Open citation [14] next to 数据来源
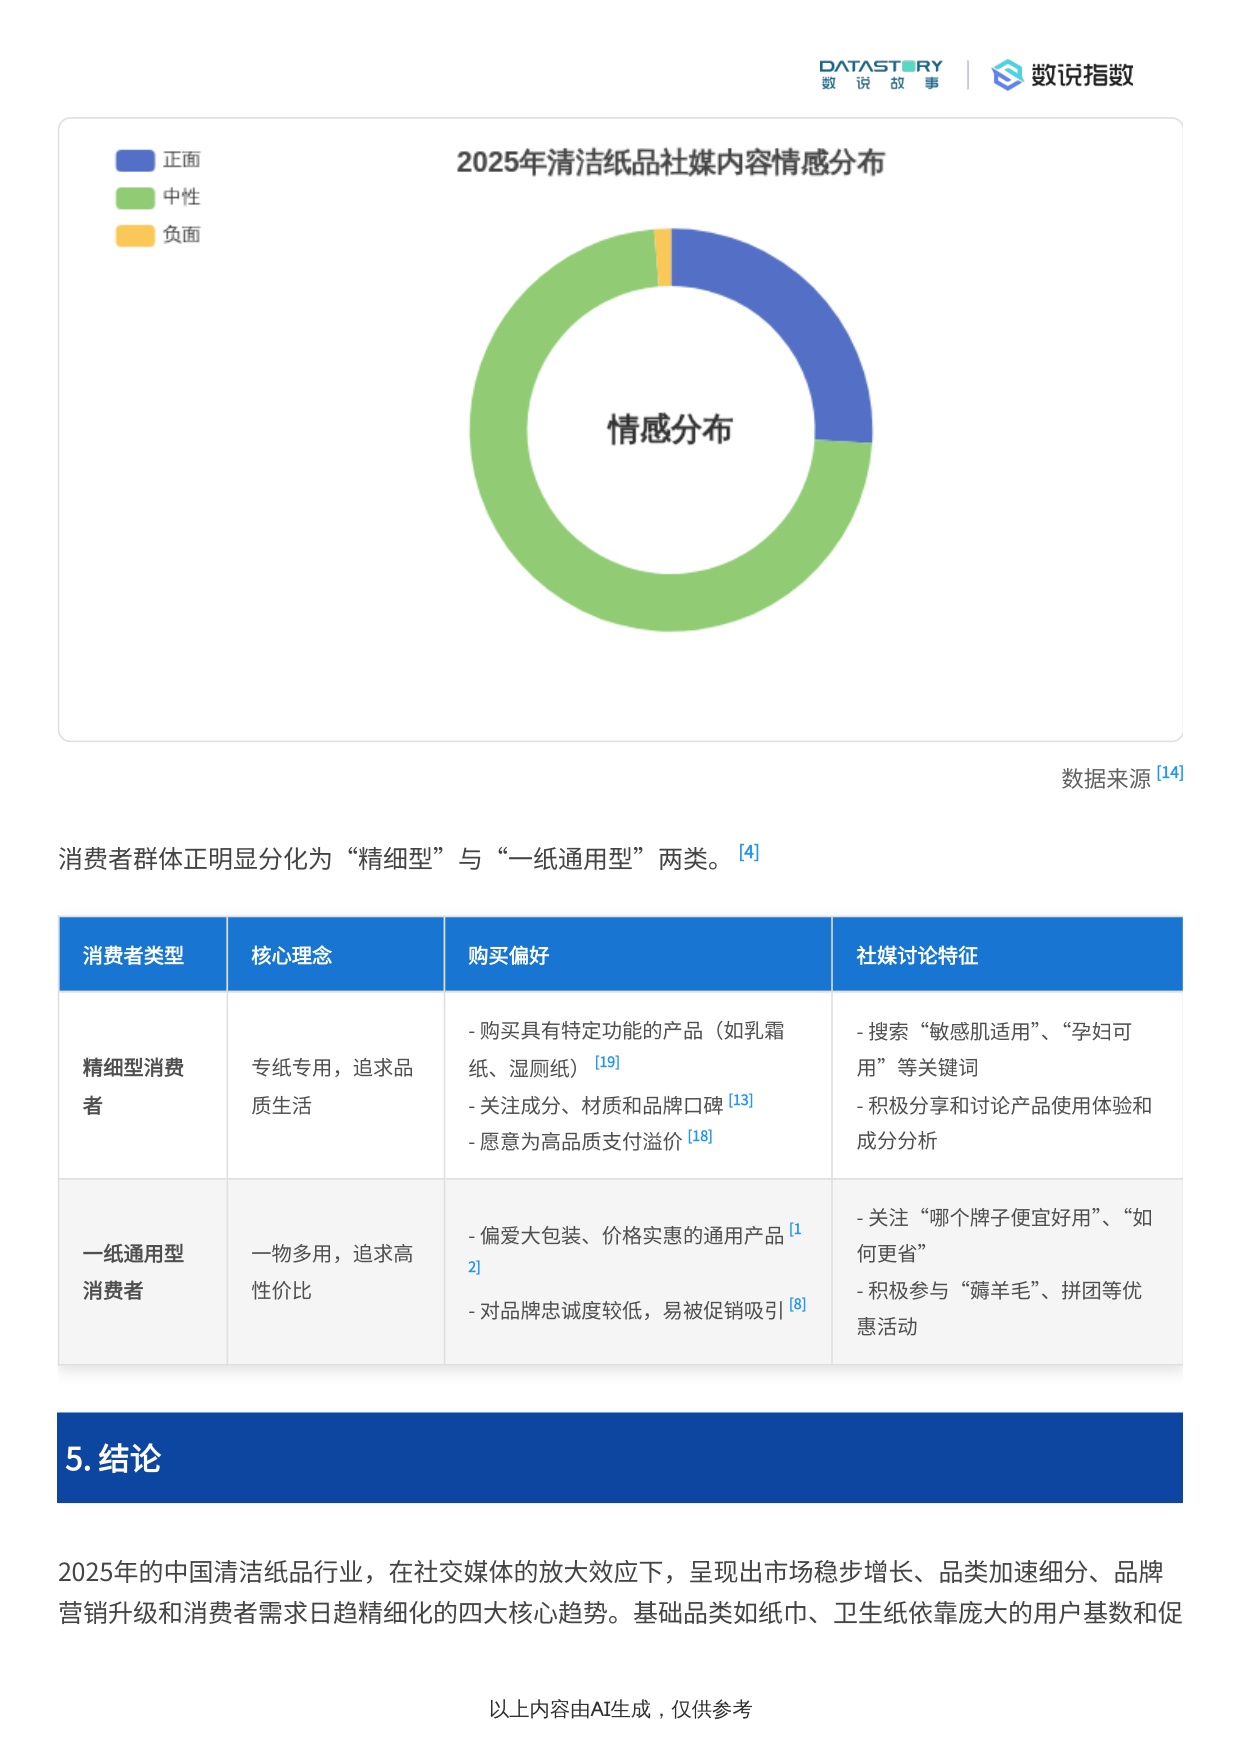 coord(1169,773)
